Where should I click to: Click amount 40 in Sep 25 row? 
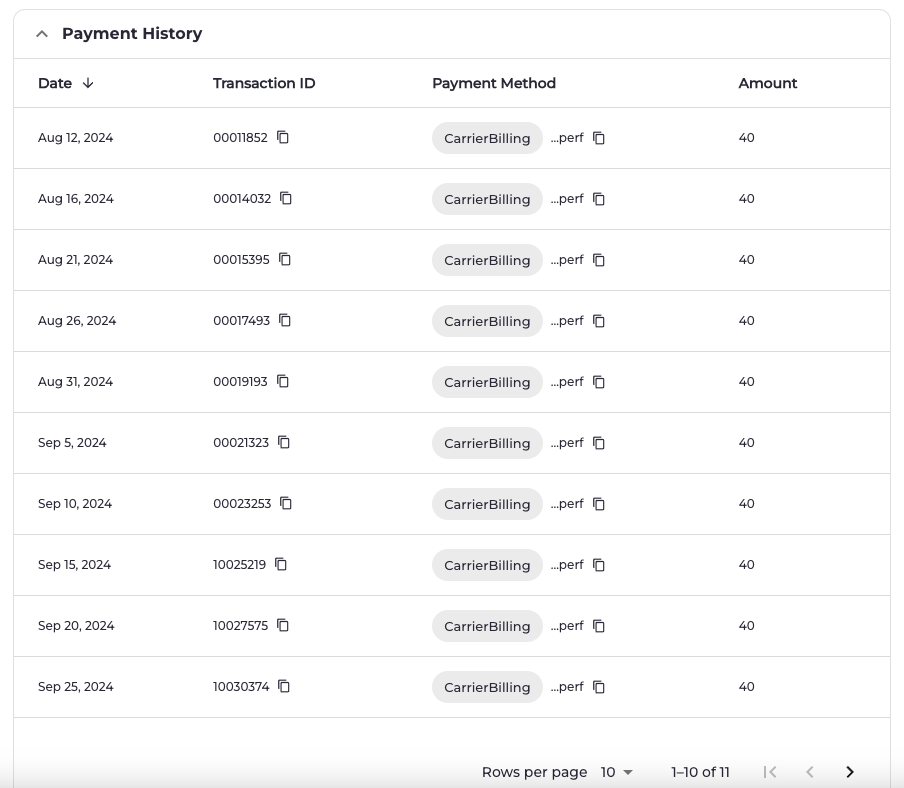point(747,687)
